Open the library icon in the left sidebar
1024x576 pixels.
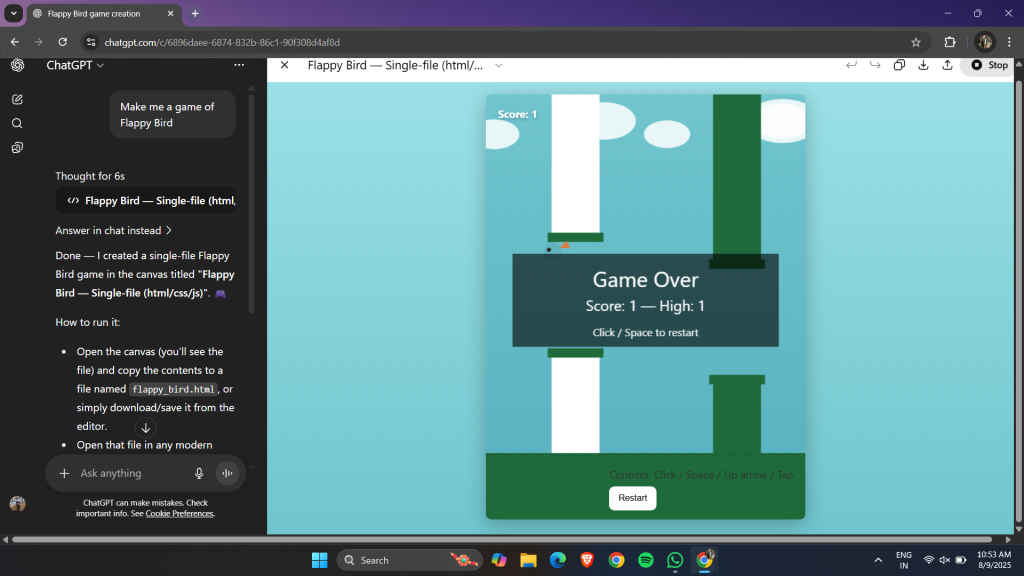pos(17,148)
